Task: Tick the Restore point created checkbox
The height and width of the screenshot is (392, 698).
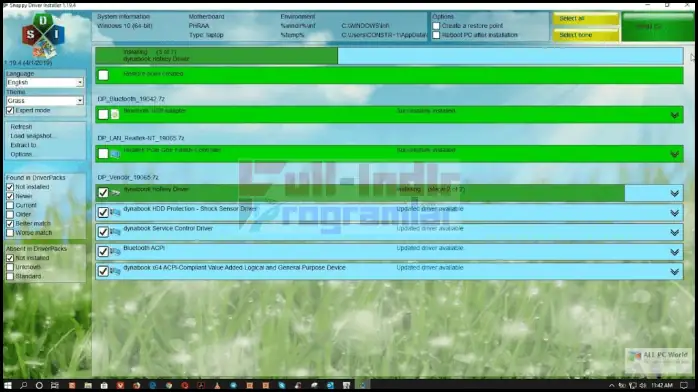Action: (x=103, y=75)
